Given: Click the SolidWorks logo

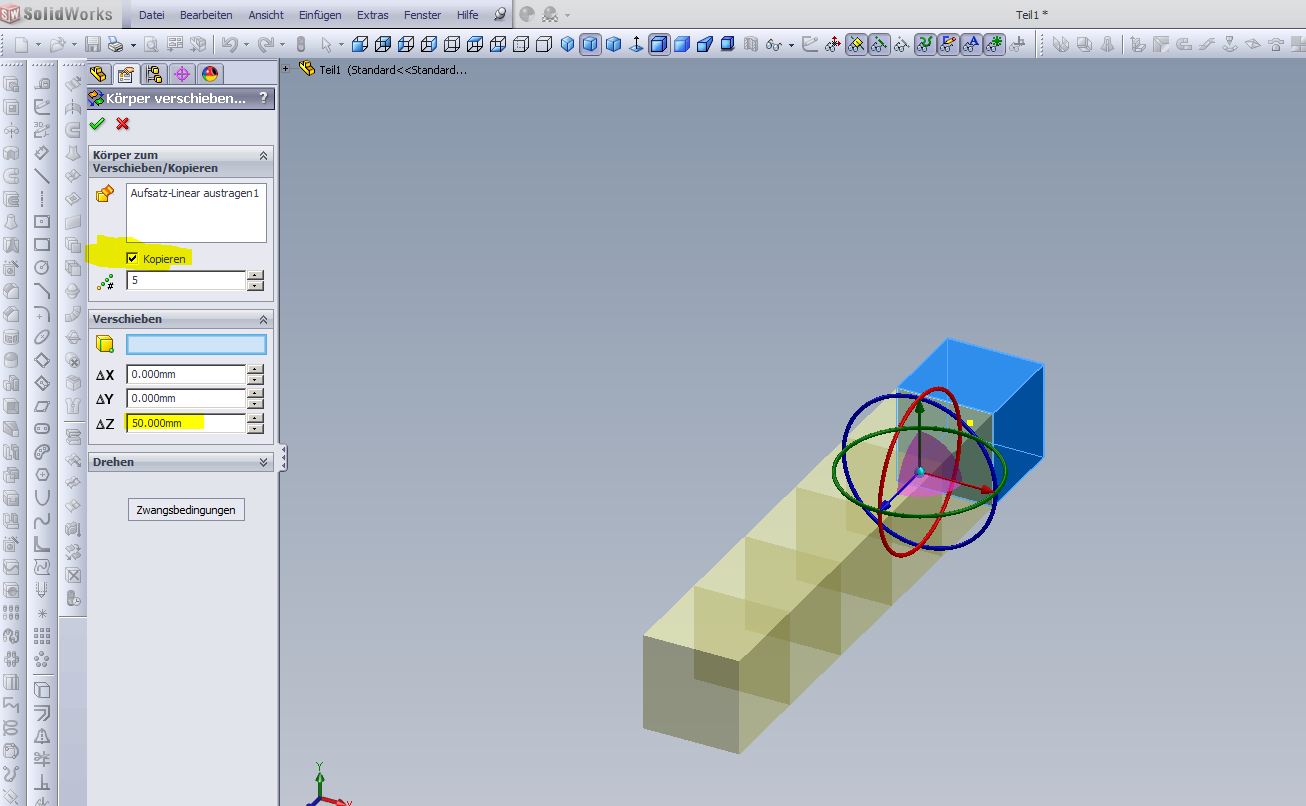Looking at the screenshot, I should click(56, 15).
